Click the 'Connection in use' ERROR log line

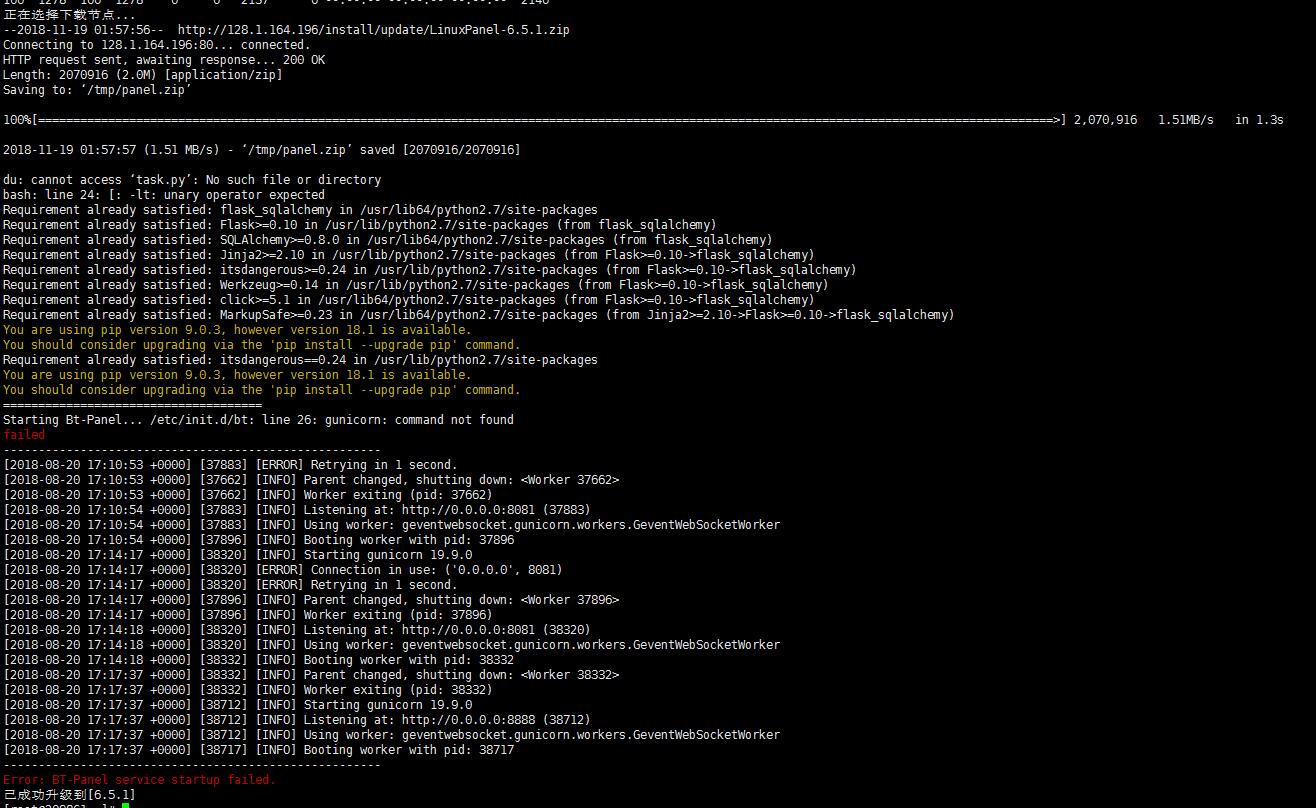tap(283, 570)
